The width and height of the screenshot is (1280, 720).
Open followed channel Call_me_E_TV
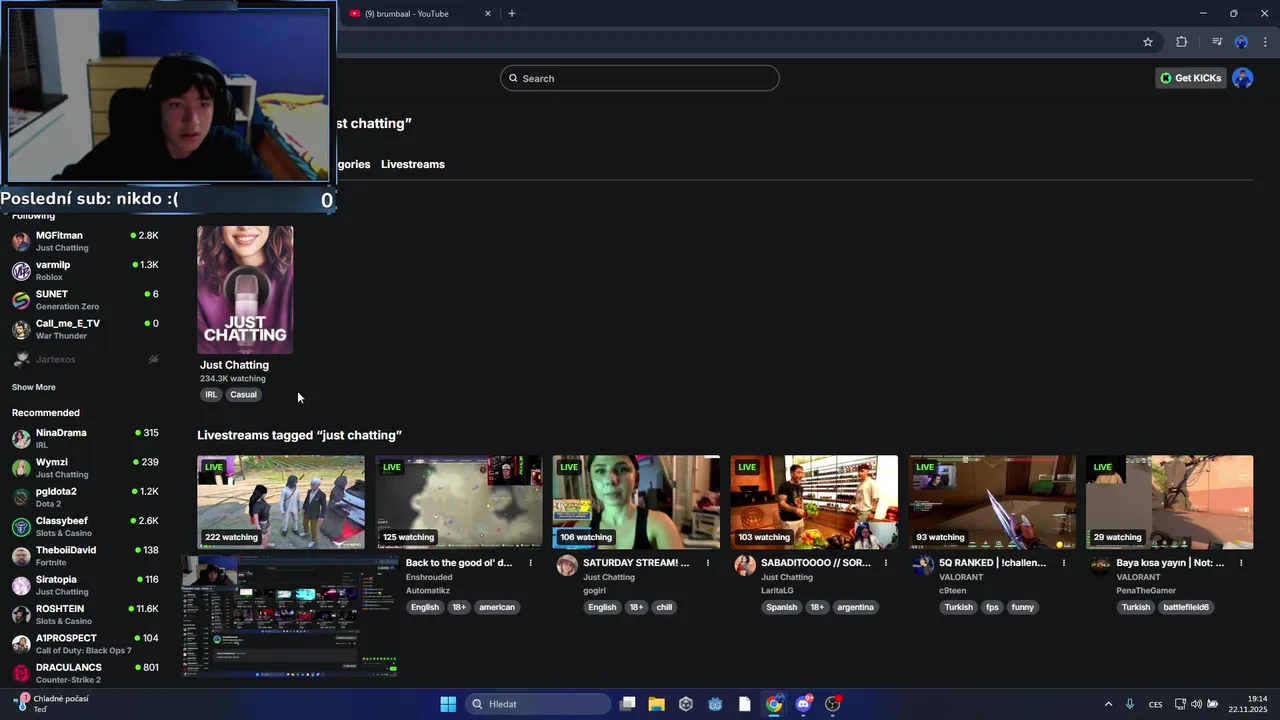click(85, 329)
